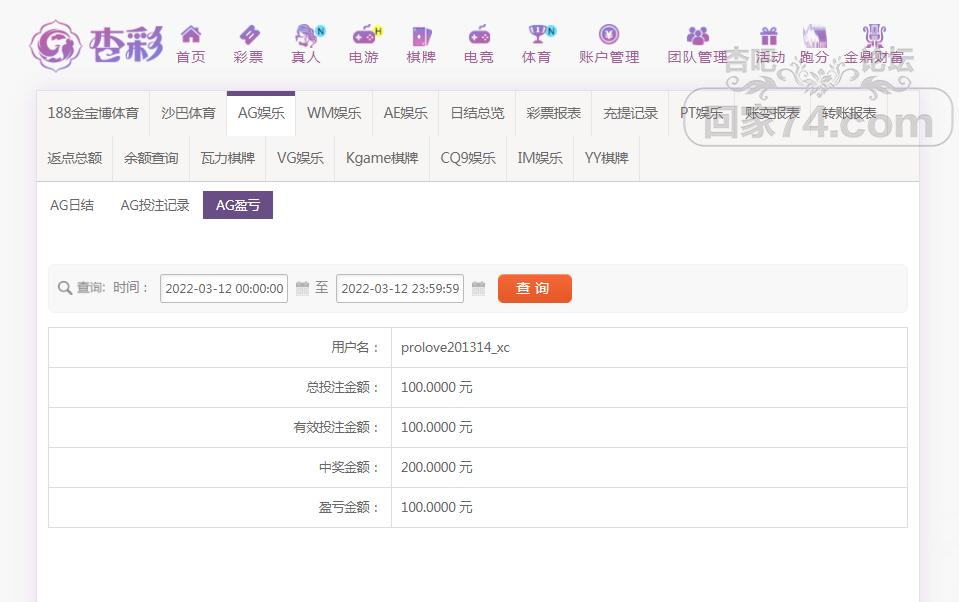Image resolution: width=959 pixels, height=602 pixels.
Task: Open the AG投注记录 sub-tab
Action: tap(155, 205)
